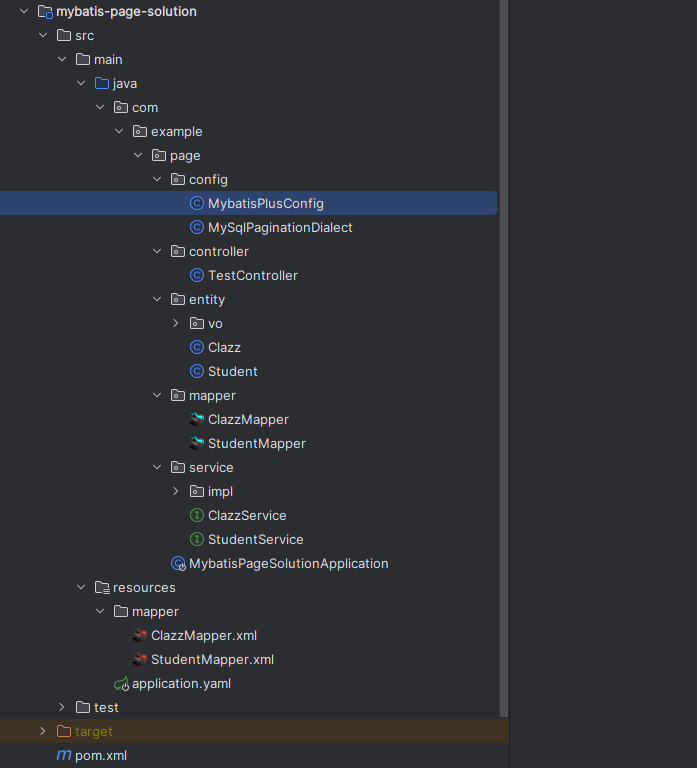Select the Student entity class
697x768 pixels.
232,371
